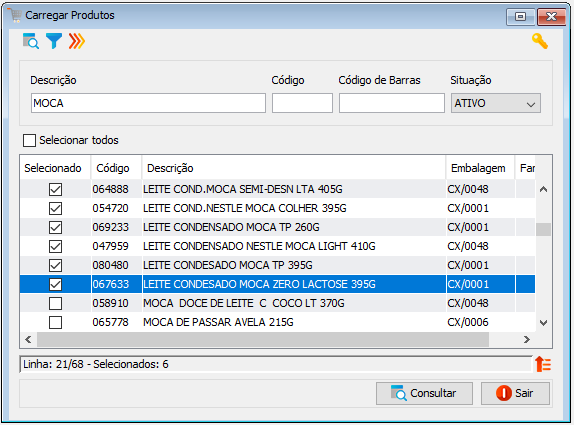
Task: Uncheck product 080480 checkbox
Action: coord(55,265)
